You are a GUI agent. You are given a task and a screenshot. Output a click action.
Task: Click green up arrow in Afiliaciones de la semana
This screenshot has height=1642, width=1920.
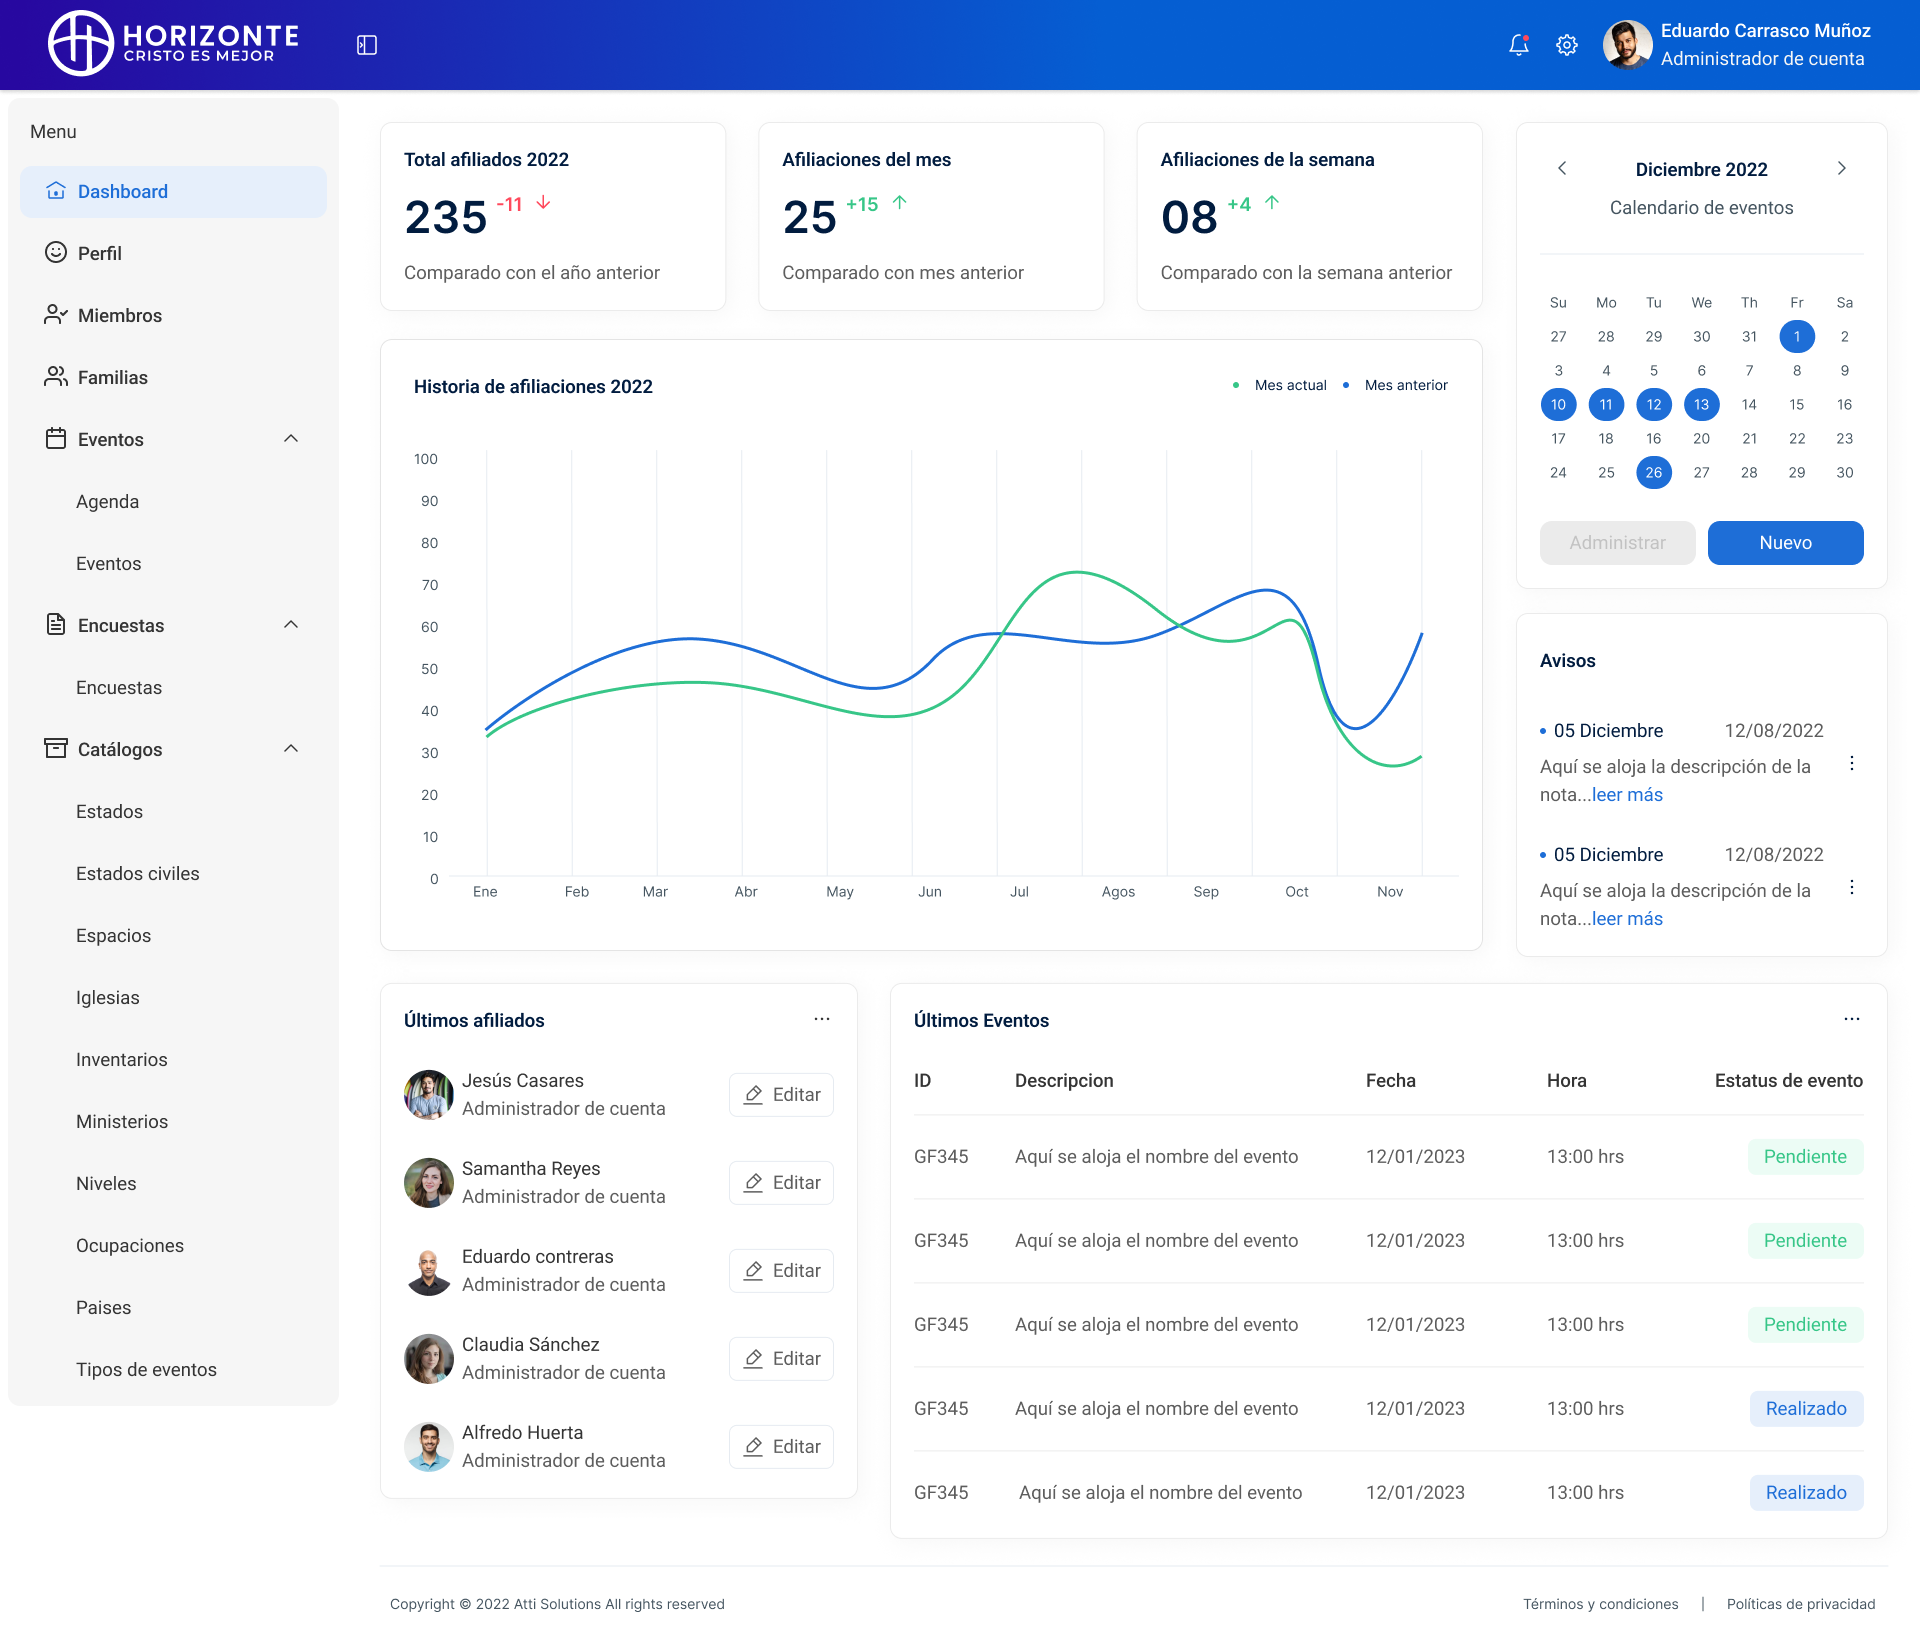tap(1272, 203)
